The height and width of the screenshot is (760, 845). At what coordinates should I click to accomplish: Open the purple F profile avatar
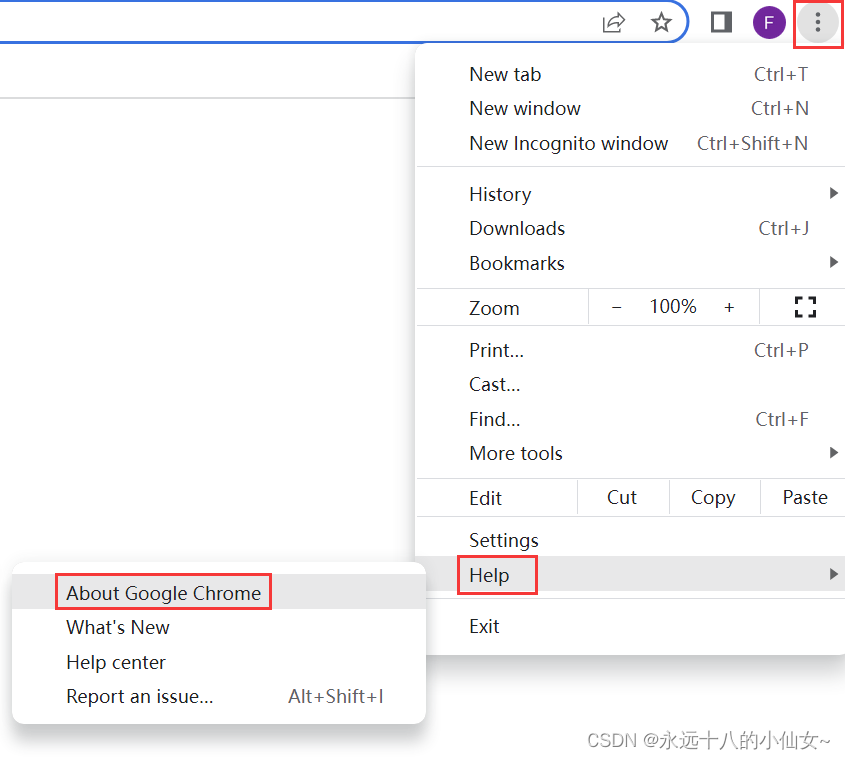coord(769,23)
